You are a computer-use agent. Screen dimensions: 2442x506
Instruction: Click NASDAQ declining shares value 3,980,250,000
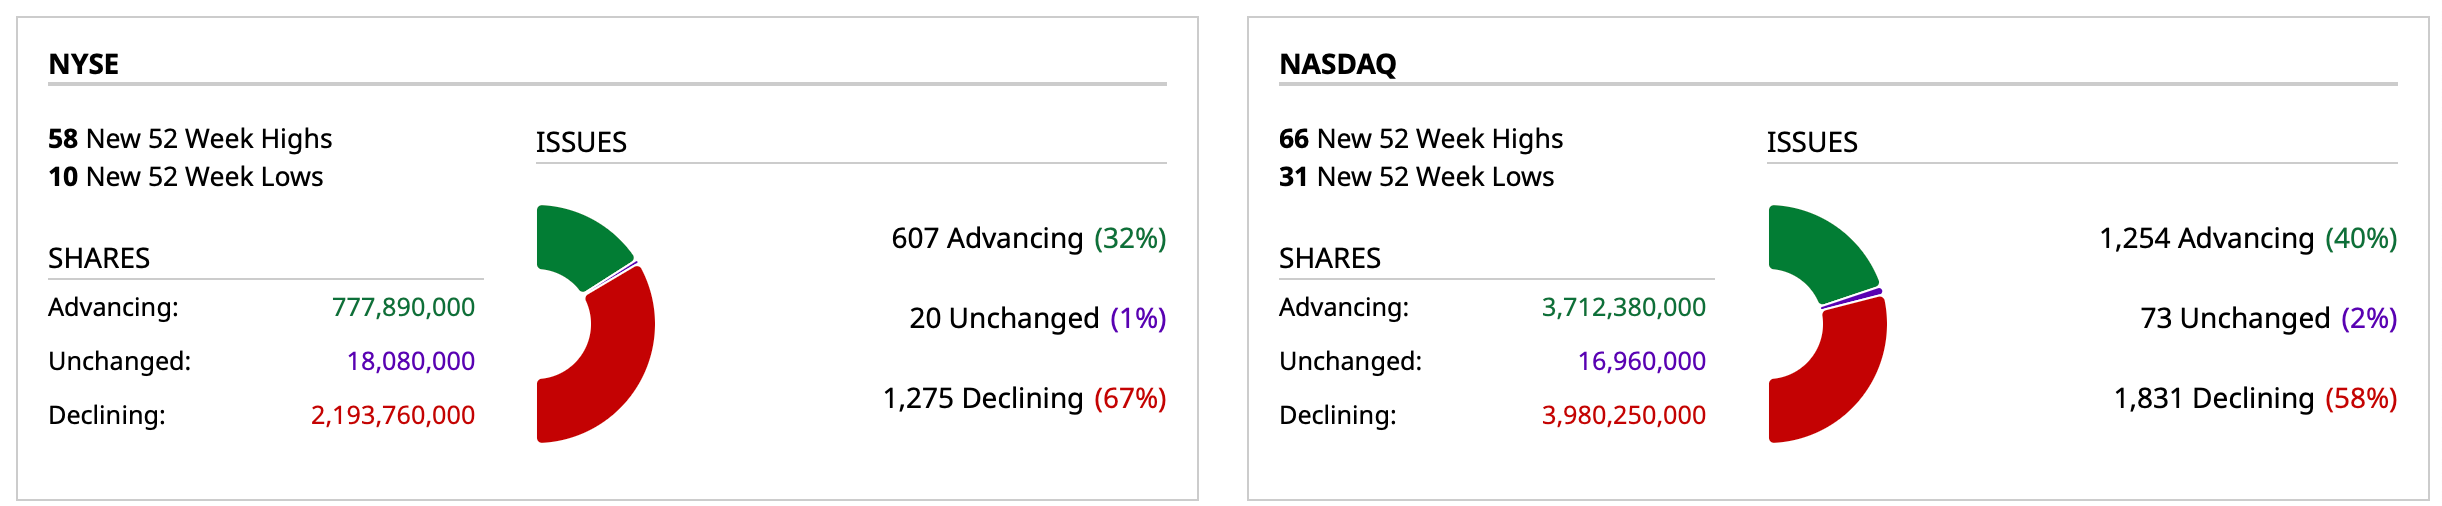[1624, 415]
